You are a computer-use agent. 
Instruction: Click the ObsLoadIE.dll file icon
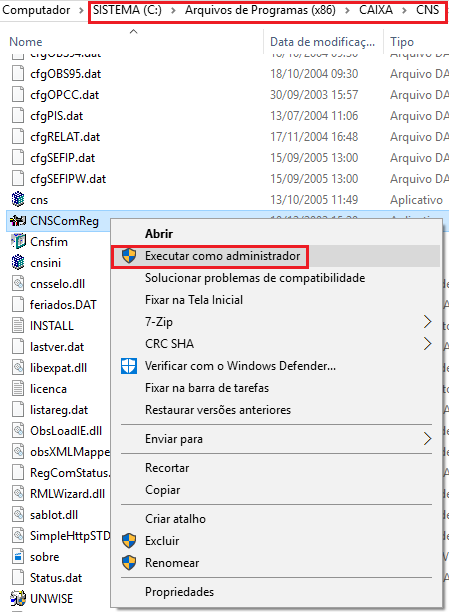point(18,431)
